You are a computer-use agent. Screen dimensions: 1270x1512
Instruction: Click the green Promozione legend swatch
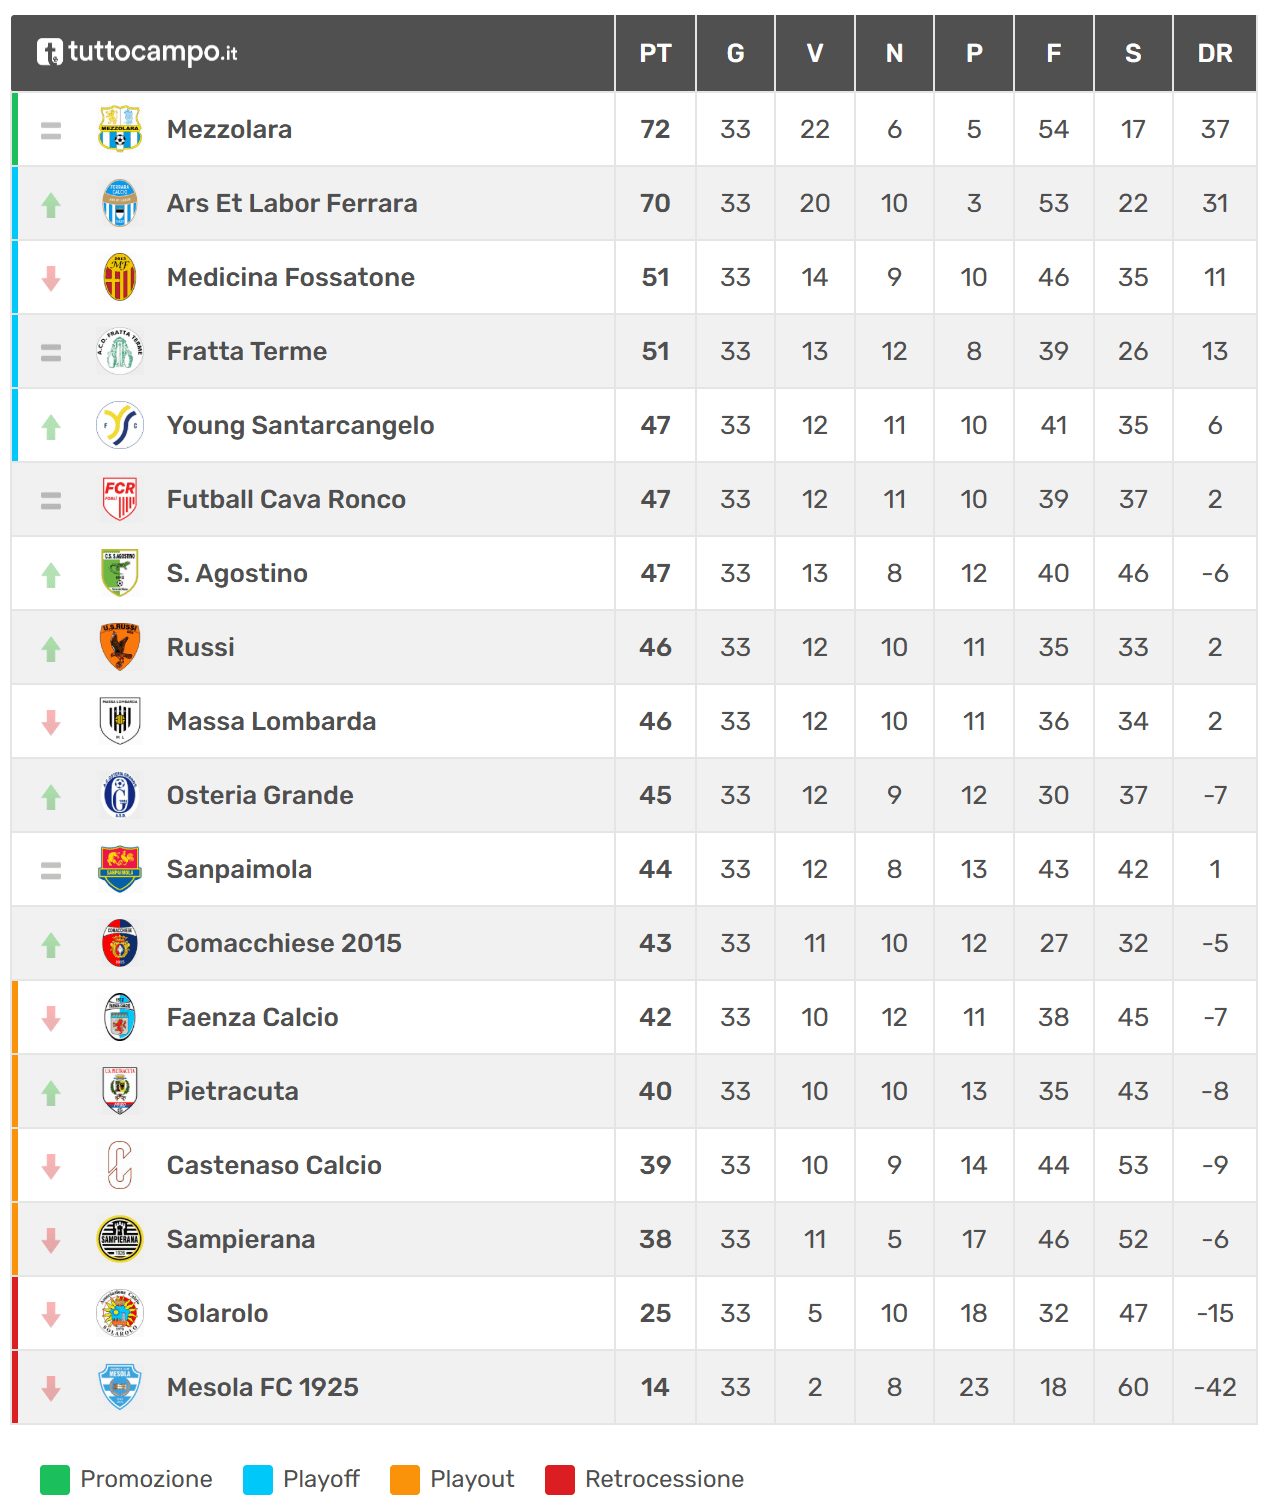pyautogui.click(x=55, y=1480)
